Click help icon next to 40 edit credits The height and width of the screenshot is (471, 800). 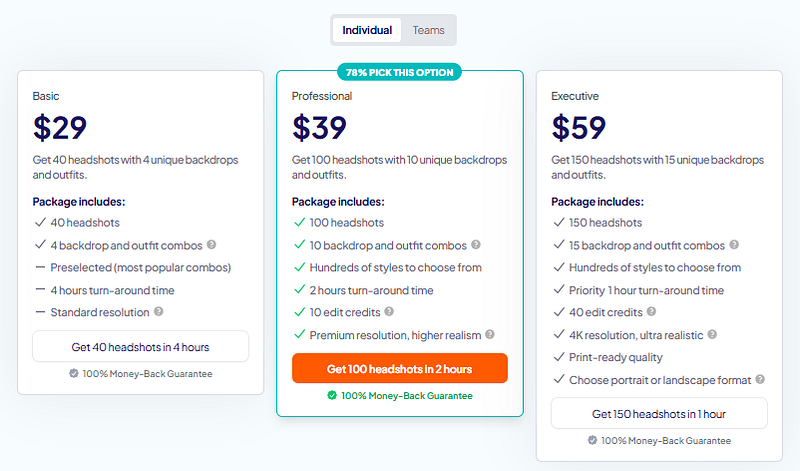click(649, 312)
